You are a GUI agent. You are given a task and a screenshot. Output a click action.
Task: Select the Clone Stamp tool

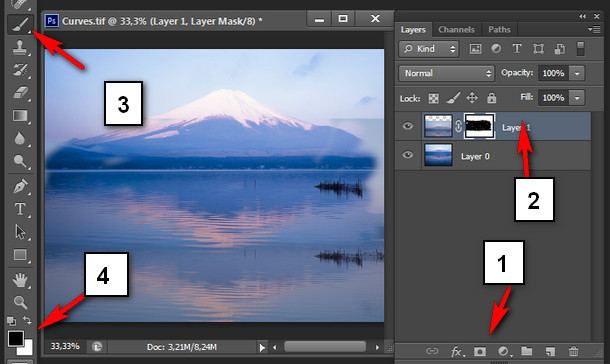(x=20, y=47)
